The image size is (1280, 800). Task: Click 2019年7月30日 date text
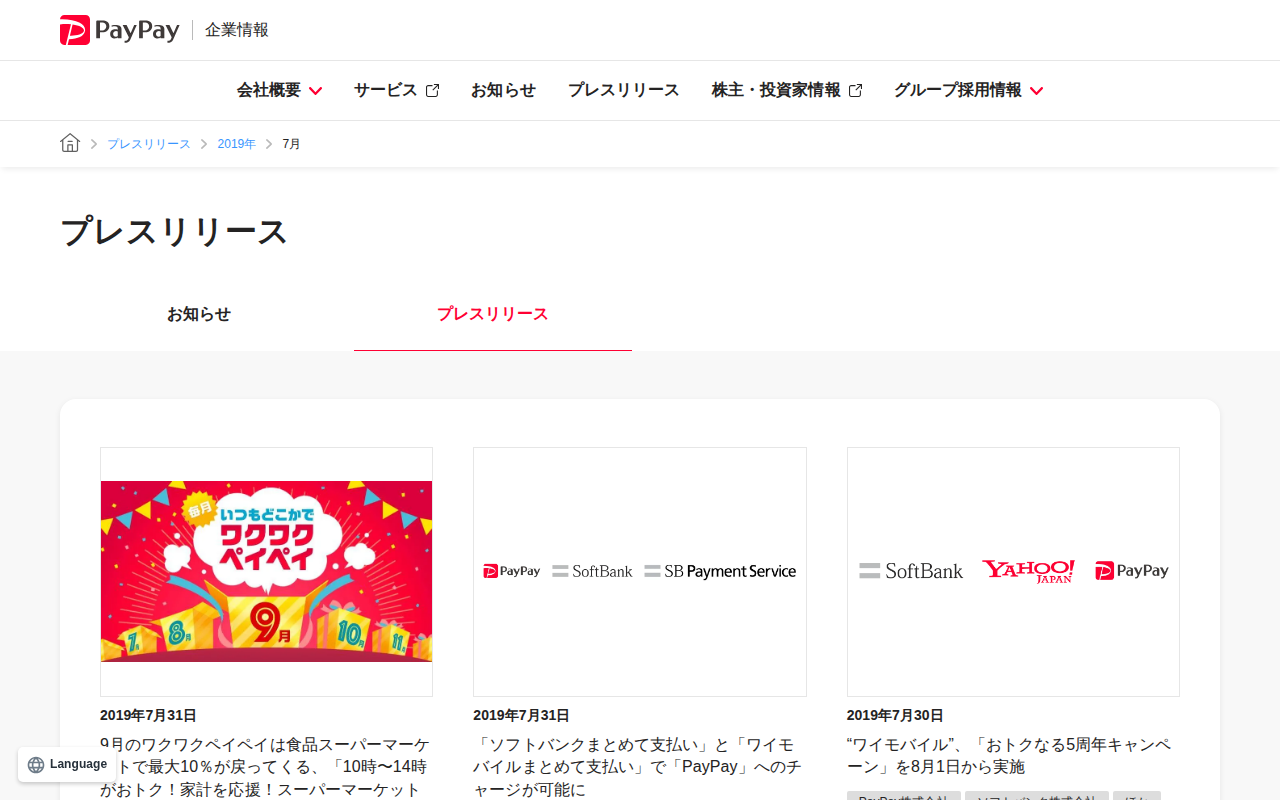(x=895, y=715)
